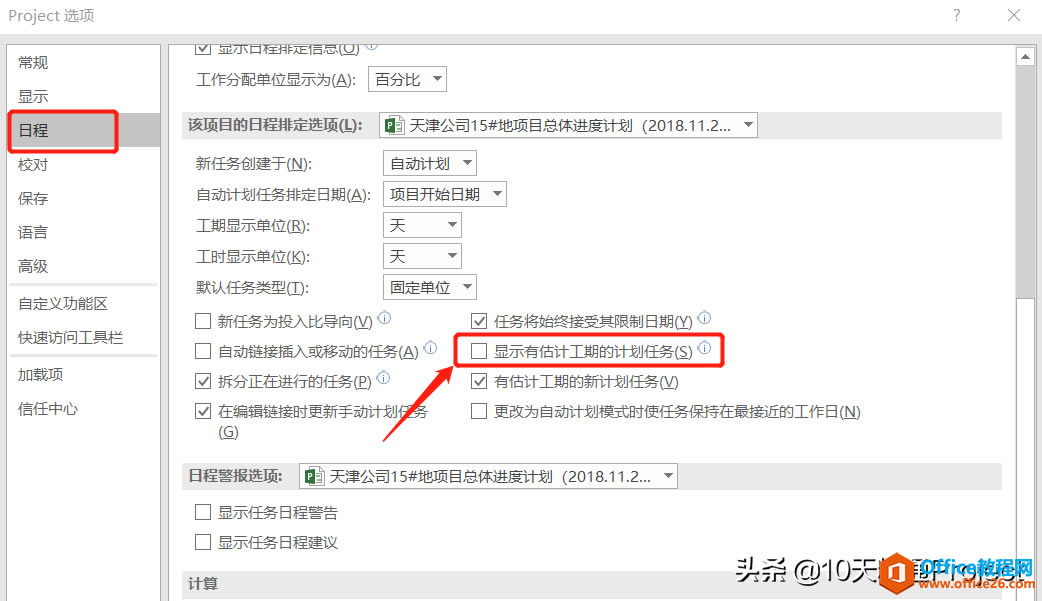Click info icon next to 任务将始终接受其限制日期

(x=704, y=318)
